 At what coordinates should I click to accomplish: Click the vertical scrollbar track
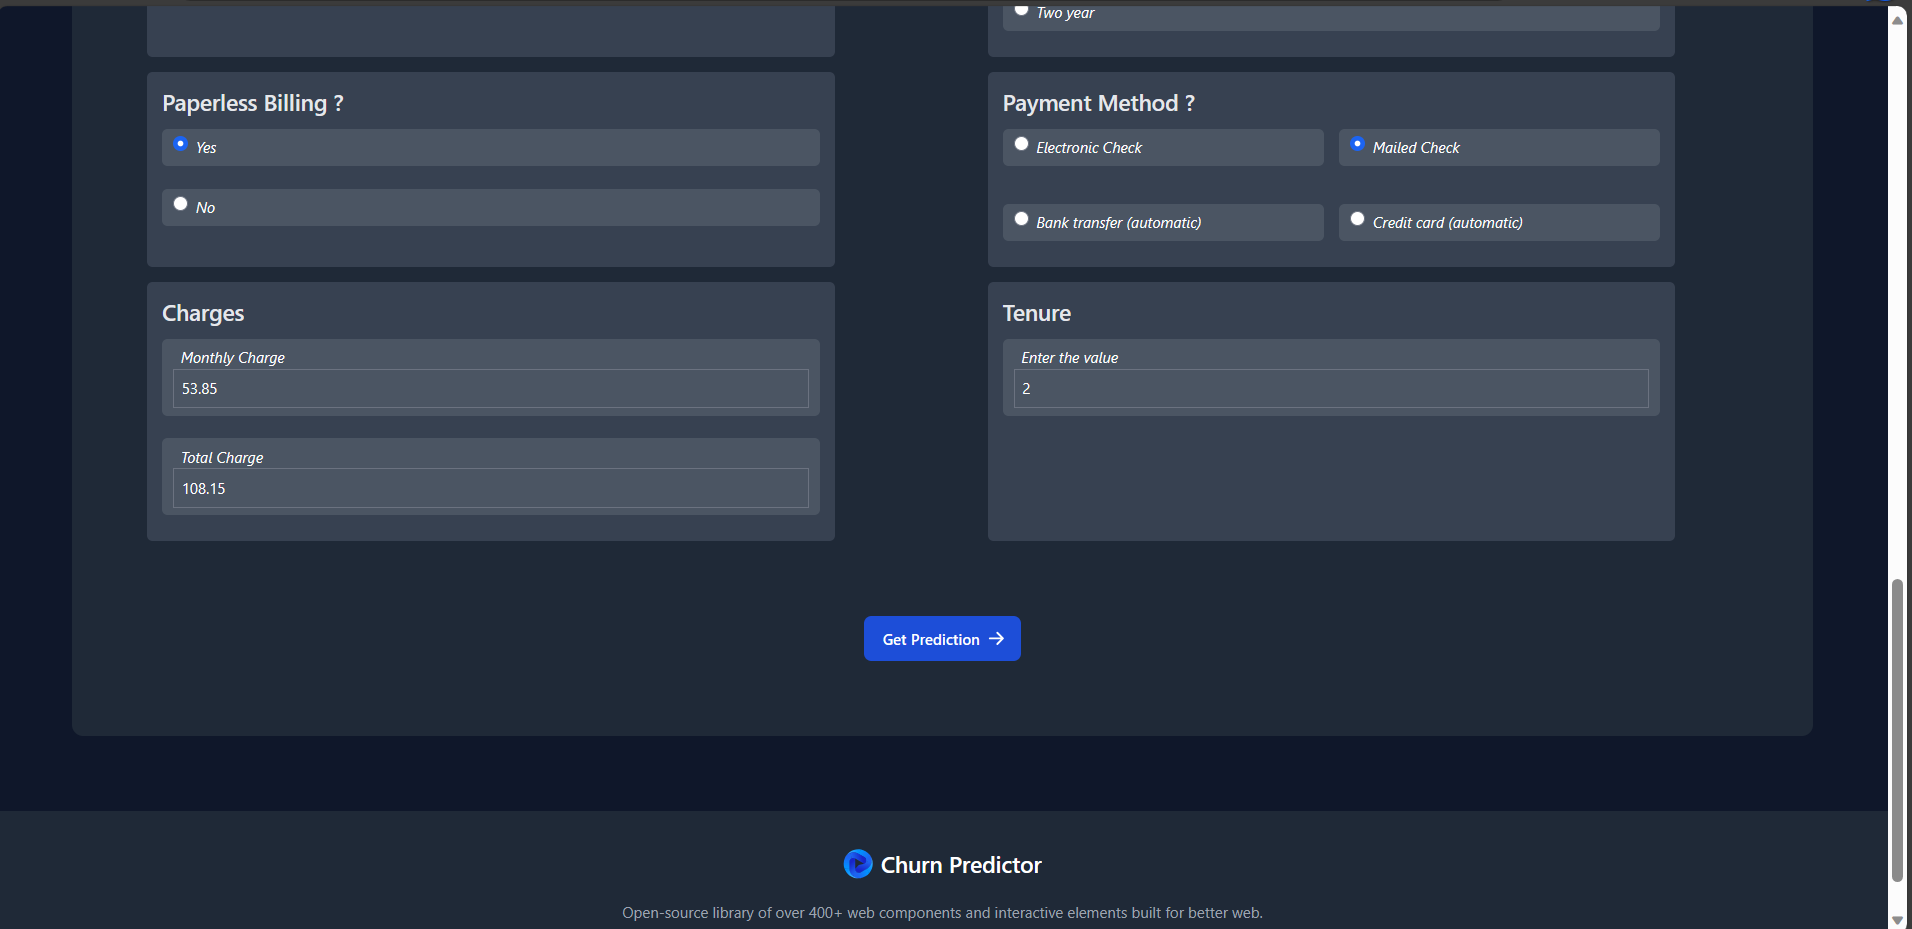click(x=1895, y=450)
